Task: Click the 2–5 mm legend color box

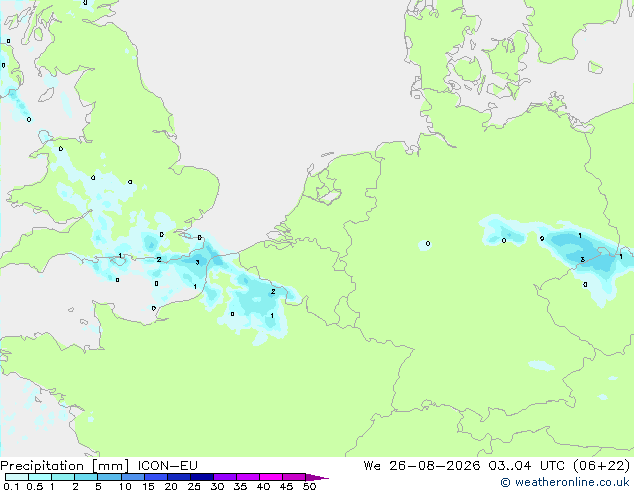Action: coord(86,477)
